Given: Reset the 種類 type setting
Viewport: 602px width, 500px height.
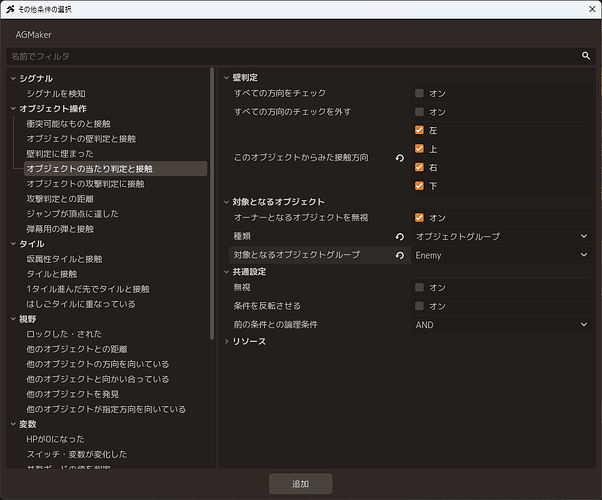Looking at the screenshot, I should tap(400, 237).
